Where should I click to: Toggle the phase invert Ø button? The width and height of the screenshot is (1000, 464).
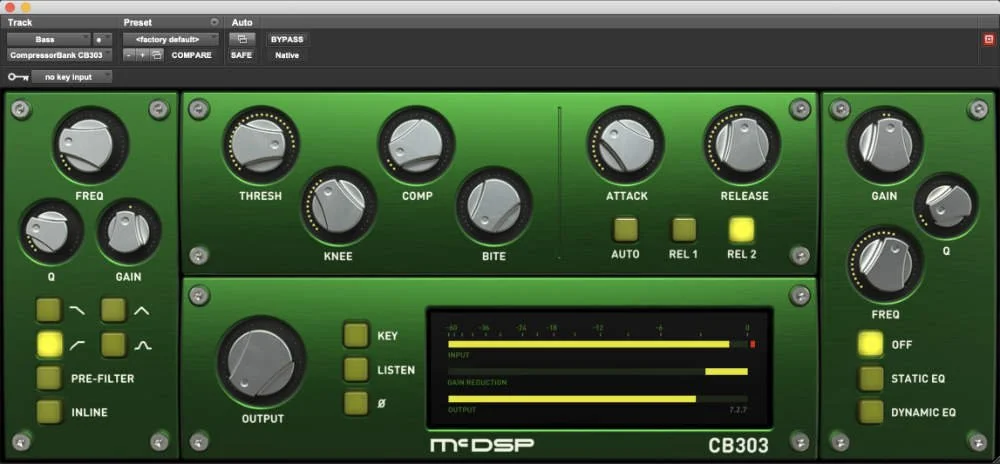(x=356, y=403)
